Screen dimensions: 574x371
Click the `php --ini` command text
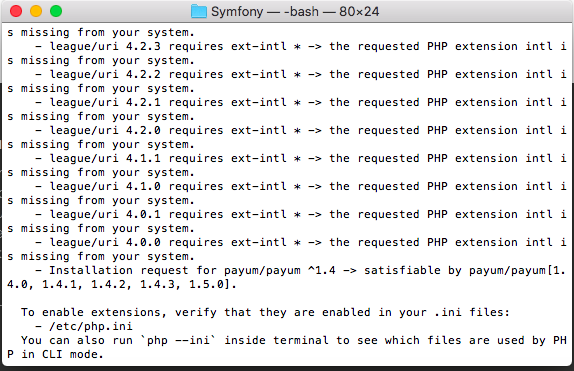178,341
